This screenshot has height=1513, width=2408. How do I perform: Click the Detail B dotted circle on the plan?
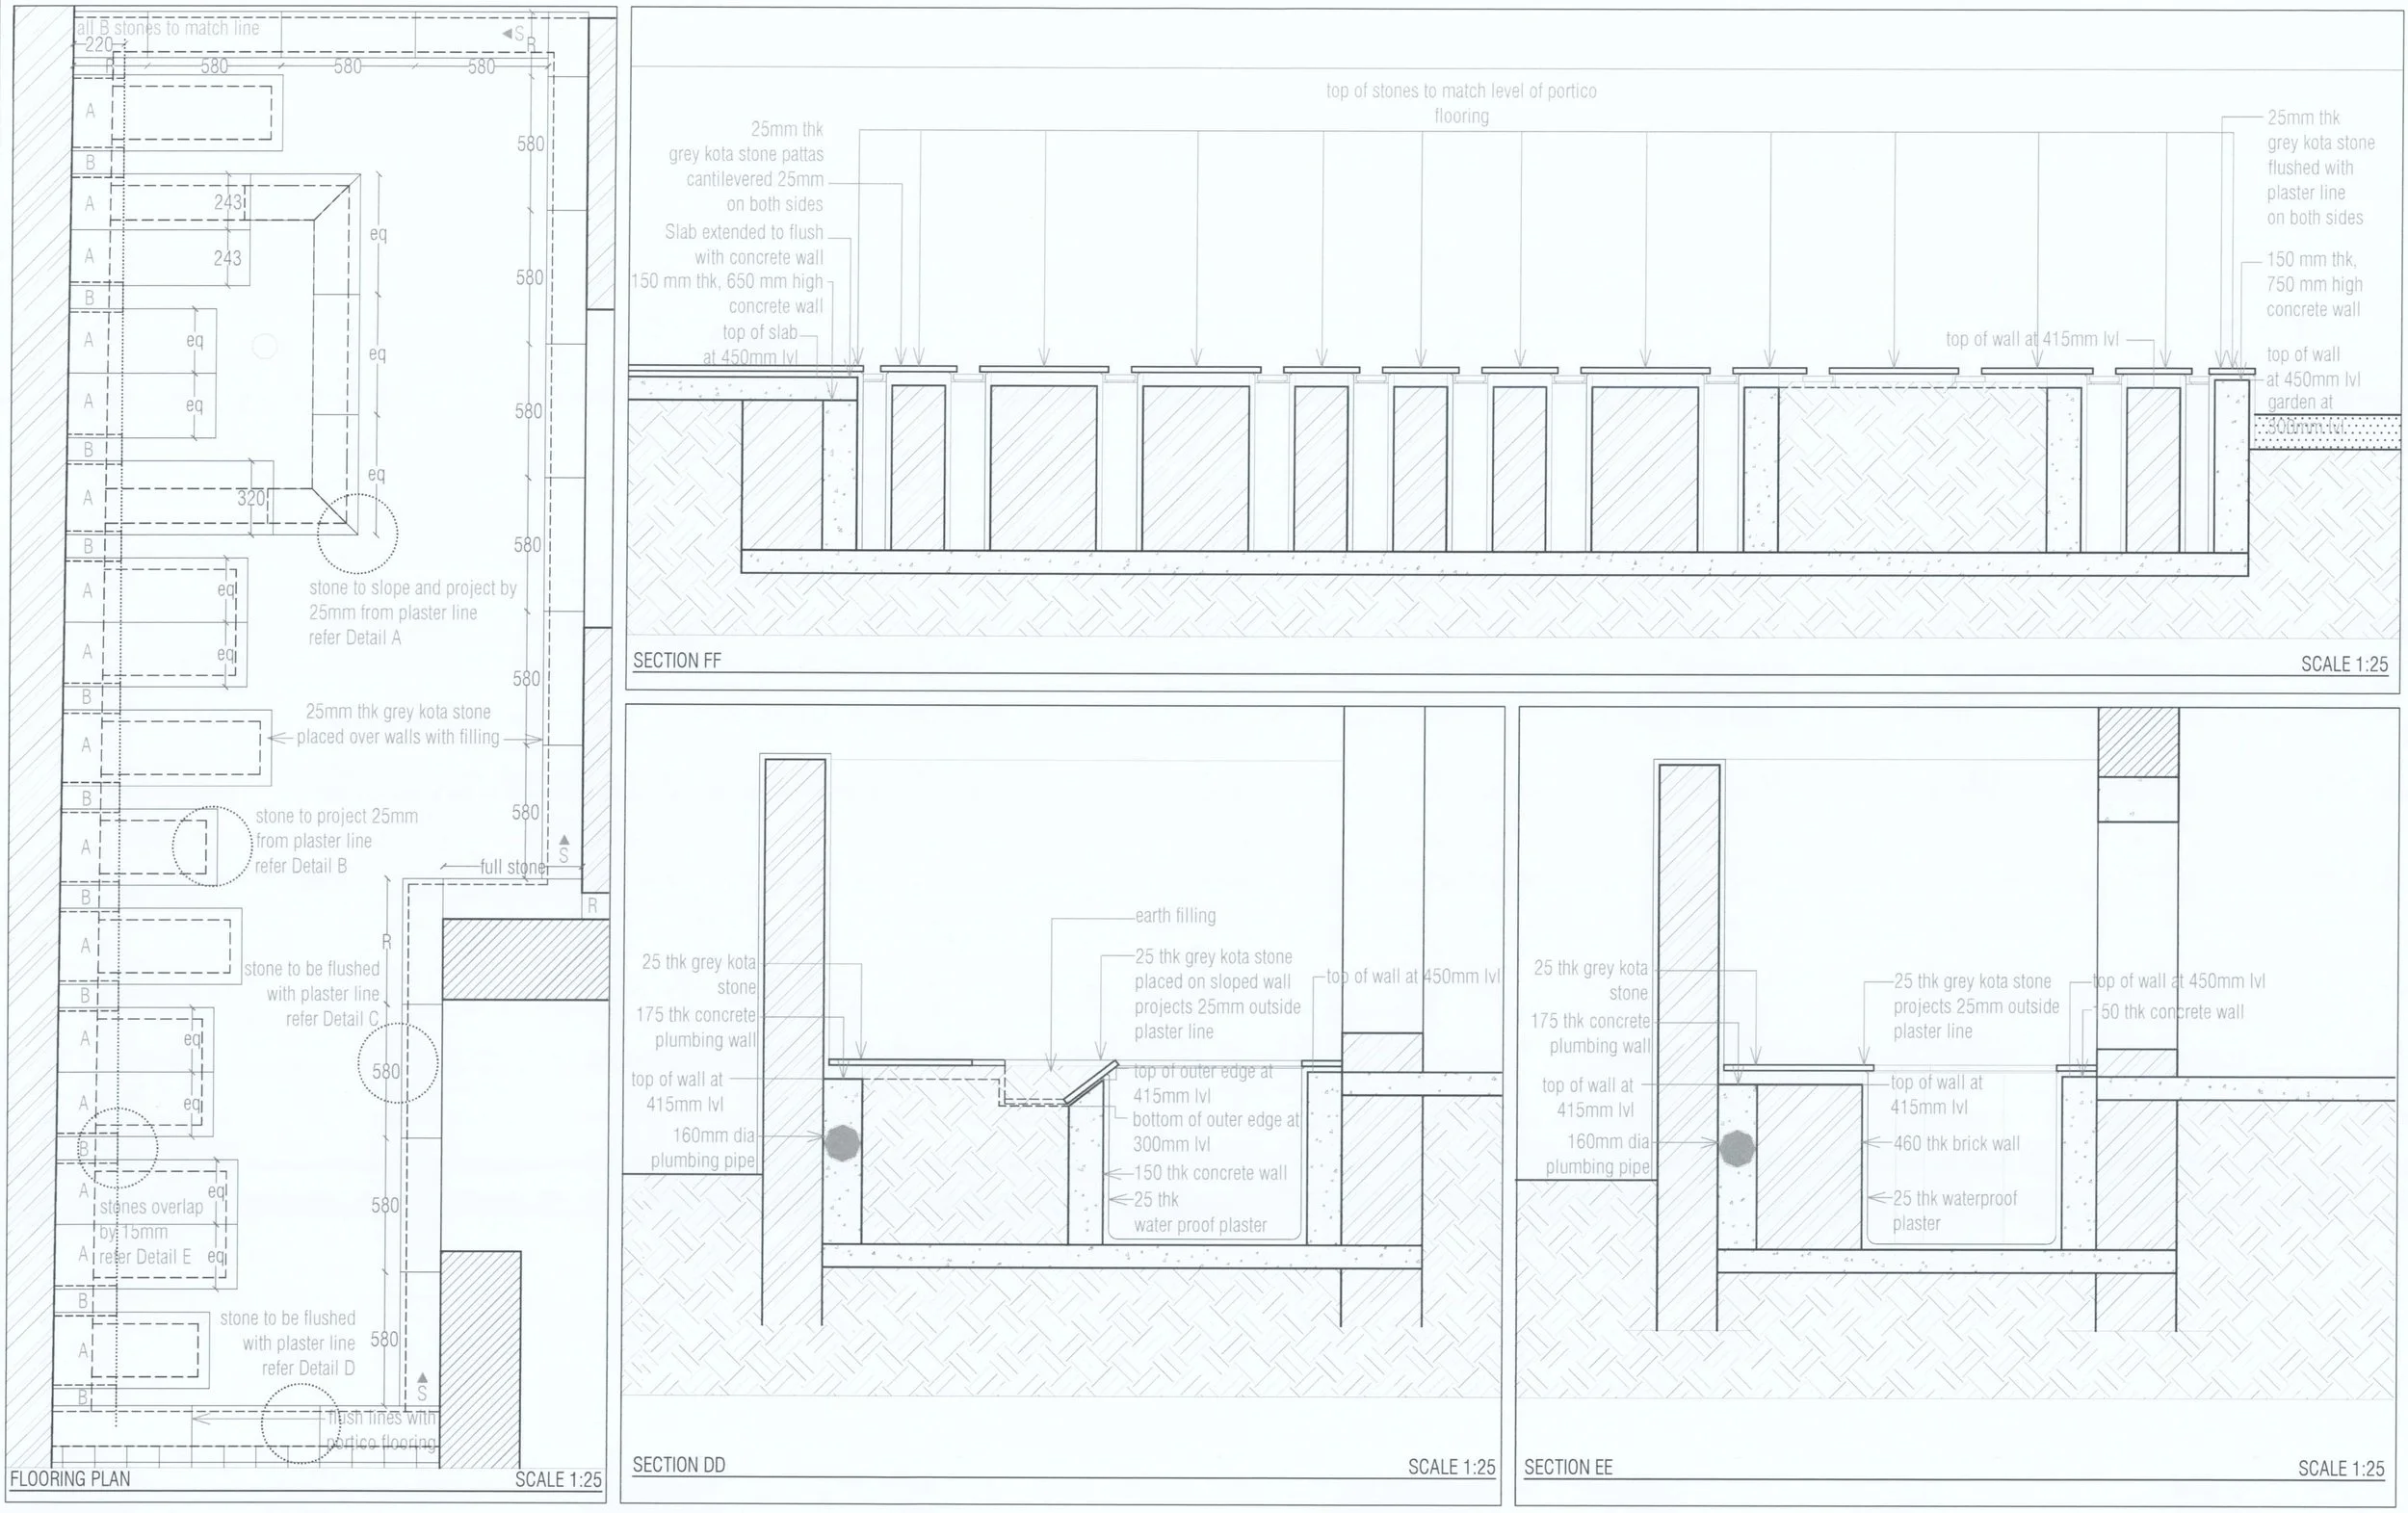pos(211,846)
